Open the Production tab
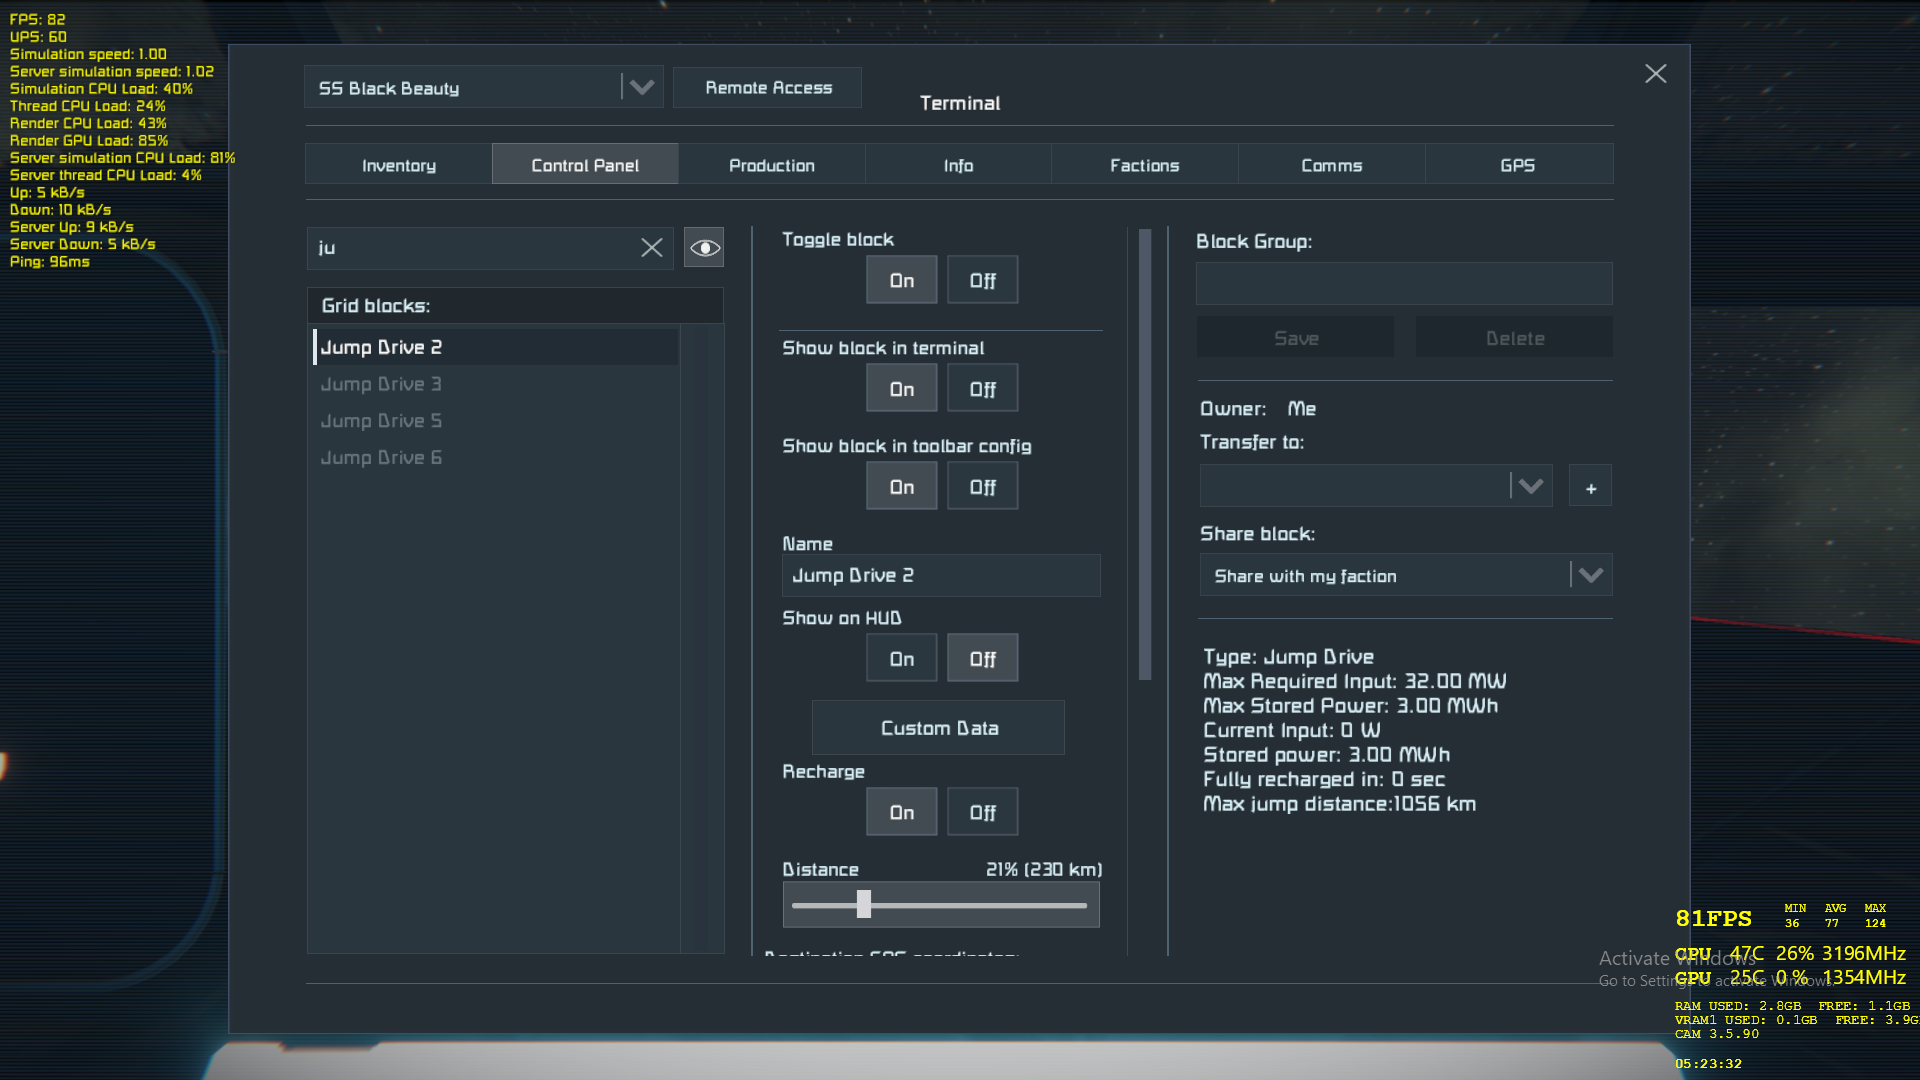 click(771, 165)
